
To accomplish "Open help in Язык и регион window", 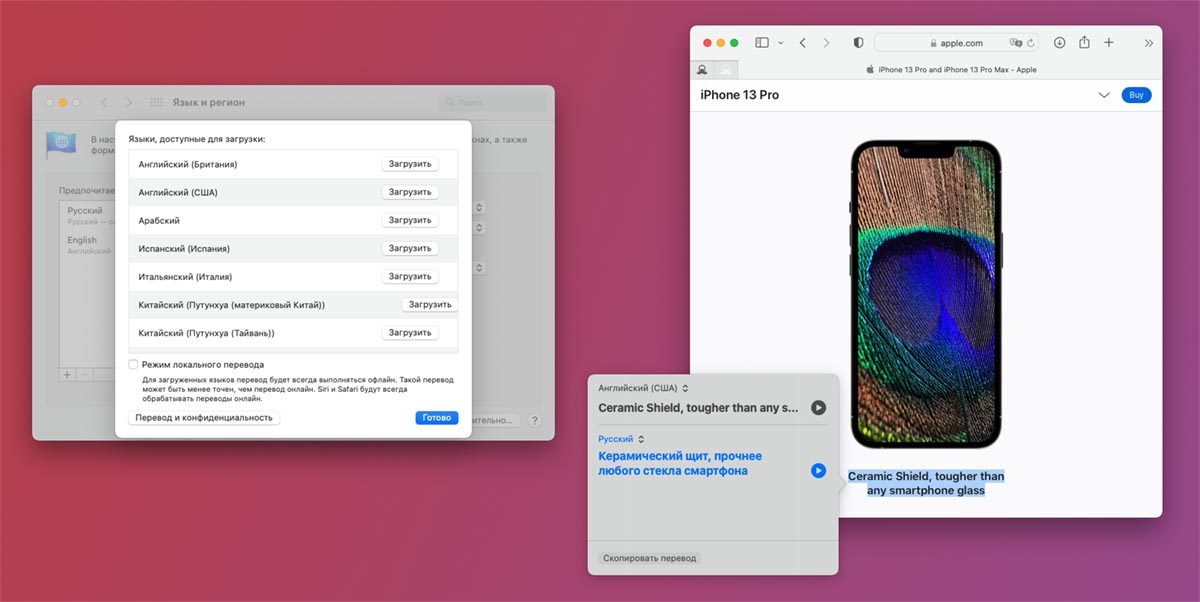I will pos(535,421).
